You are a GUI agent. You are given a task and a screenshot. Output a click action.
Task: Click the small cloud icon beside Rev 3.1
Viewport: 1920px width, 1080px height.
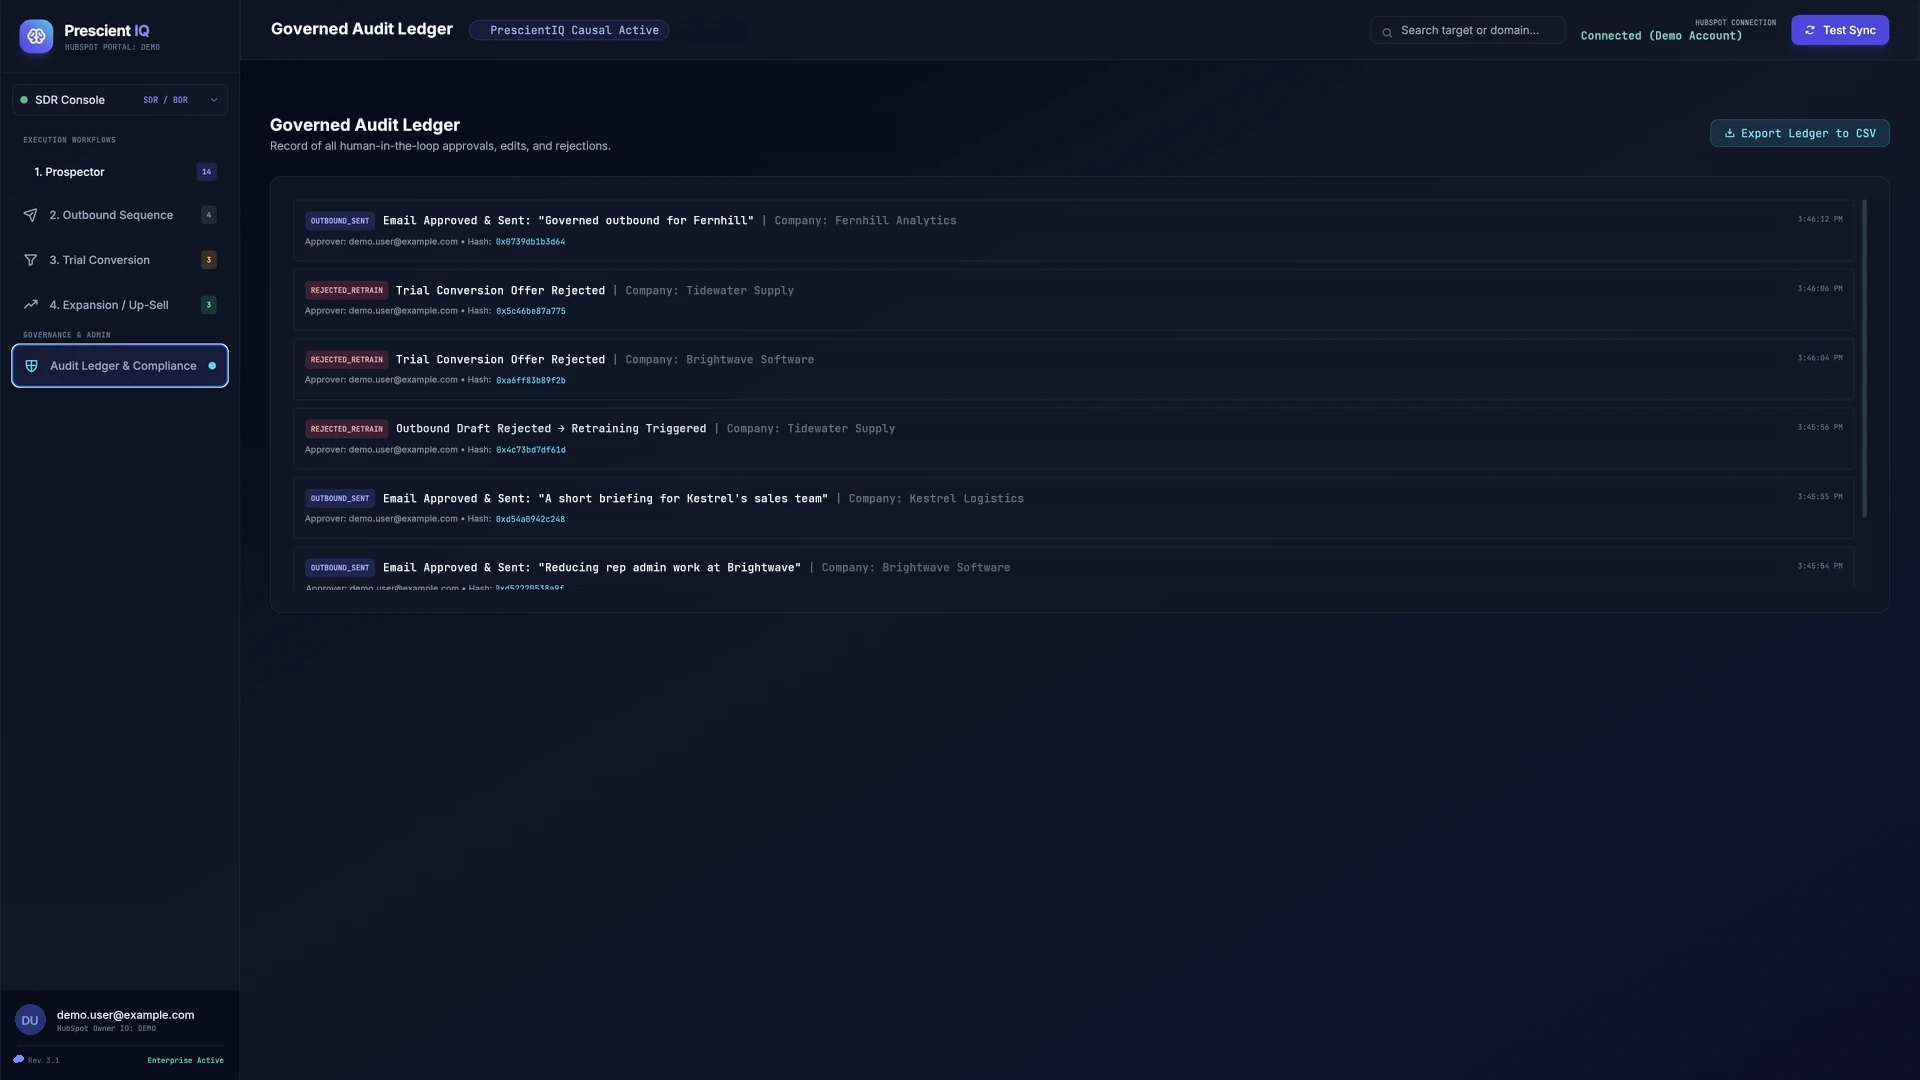click(x=18, y=1059)
